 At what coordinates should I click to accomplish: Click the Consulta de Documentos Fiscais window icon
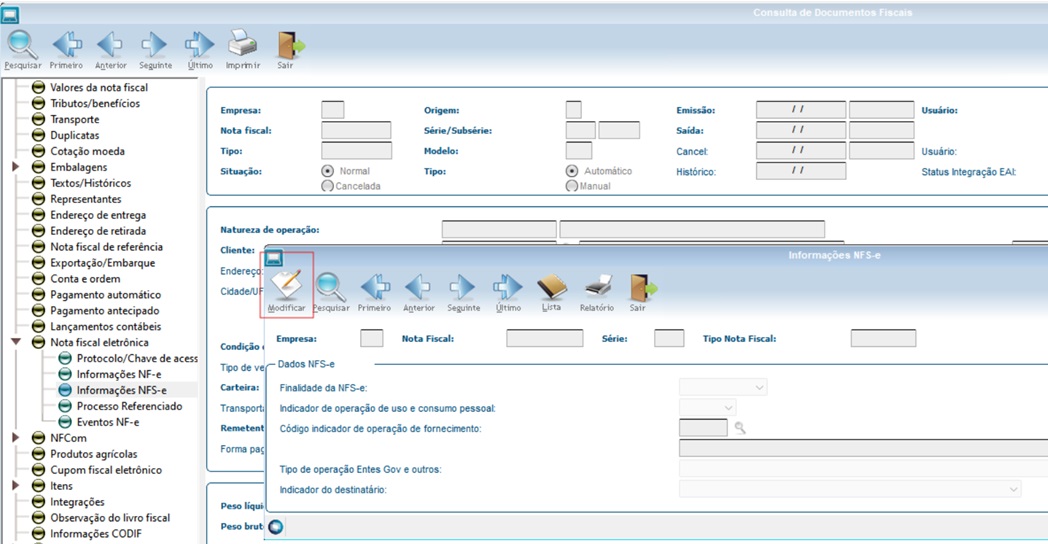tap(10, 14)
